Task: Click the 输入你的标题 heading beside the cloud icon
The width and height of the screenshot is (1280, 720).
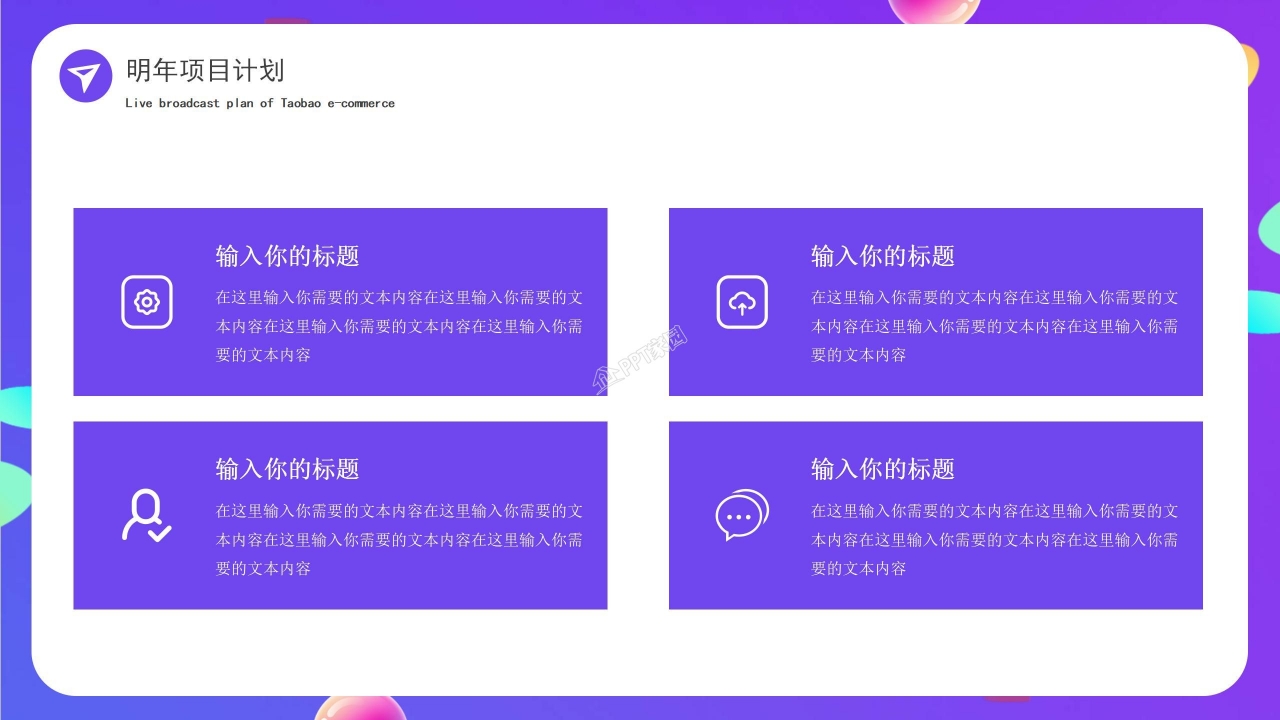Action: point(883,256)
